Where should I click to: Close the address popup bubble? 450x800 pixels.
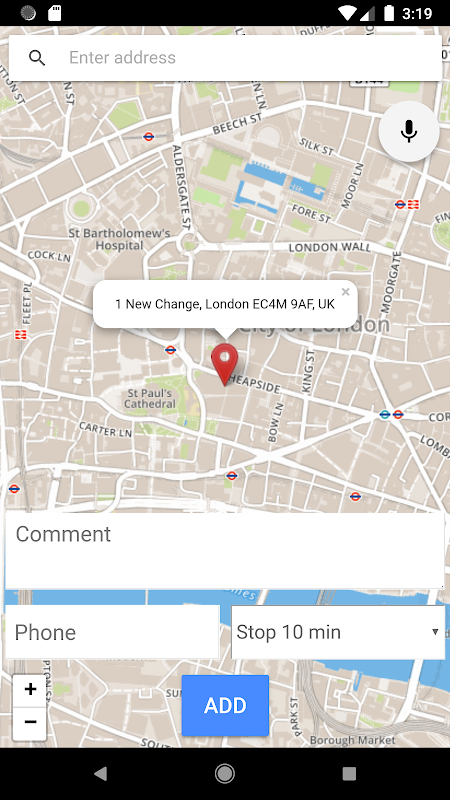(x=345, y=292)
